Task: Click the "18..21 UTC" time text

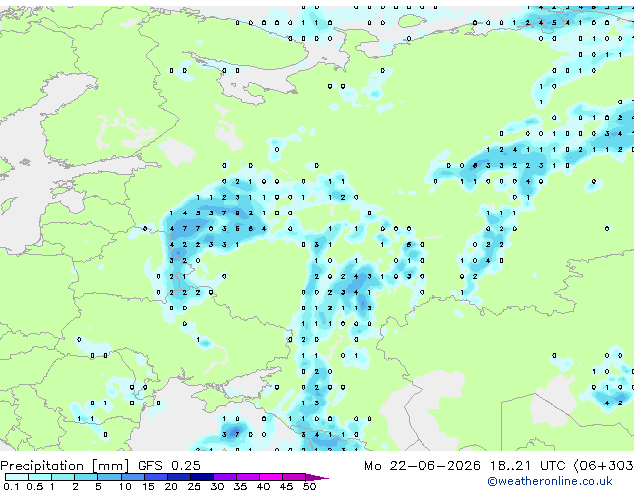Action: click(527, 466)
